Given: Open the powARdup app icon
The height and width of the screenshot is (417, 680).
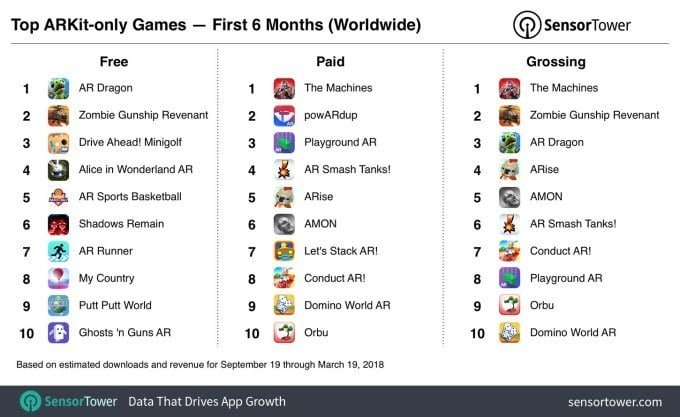Looking at the screenshot, I should 284,116.
